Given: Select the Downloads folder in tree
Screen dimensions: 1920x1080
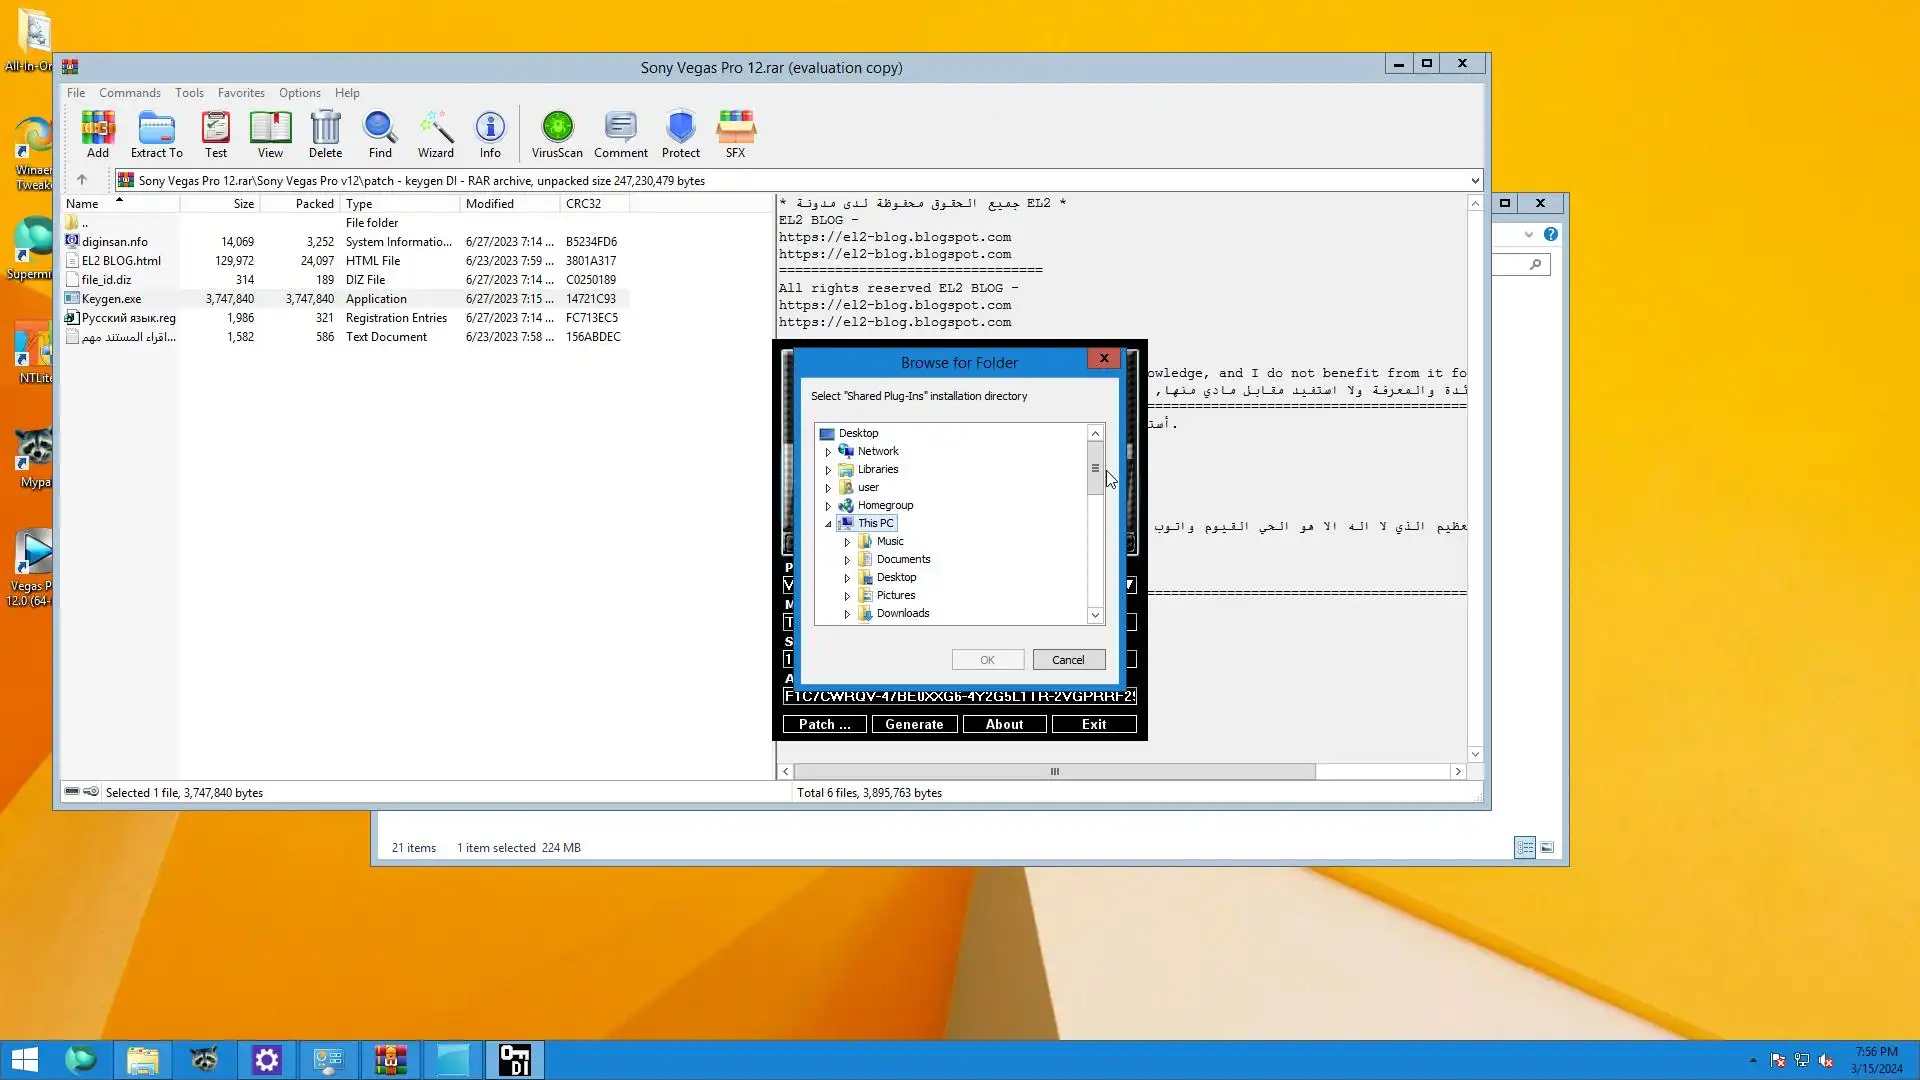Looking at the screenshot, I should click(x=902, y=614).
